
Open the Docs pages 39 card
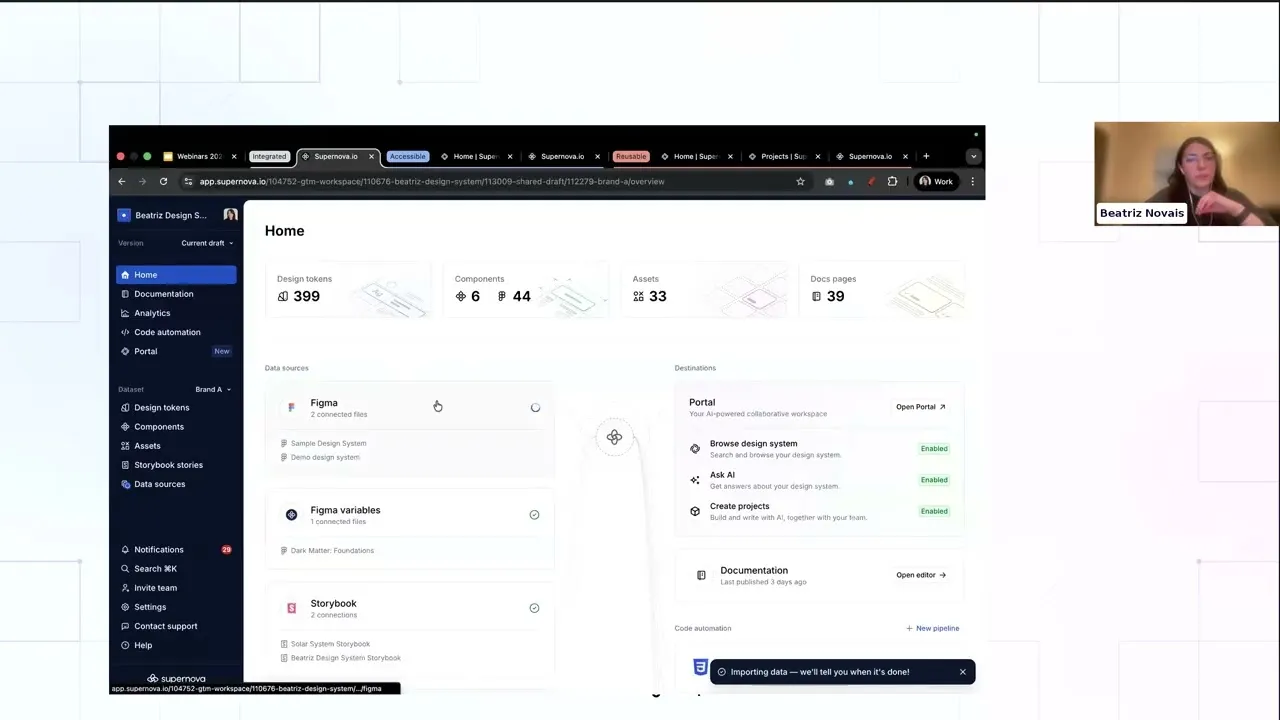click(x=881, y=290)
